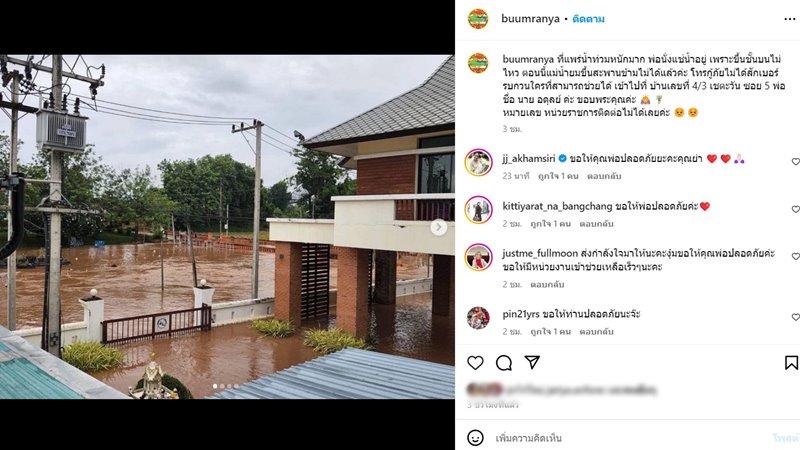
Task: Open buumranya username in header
Action: point(530,19)
